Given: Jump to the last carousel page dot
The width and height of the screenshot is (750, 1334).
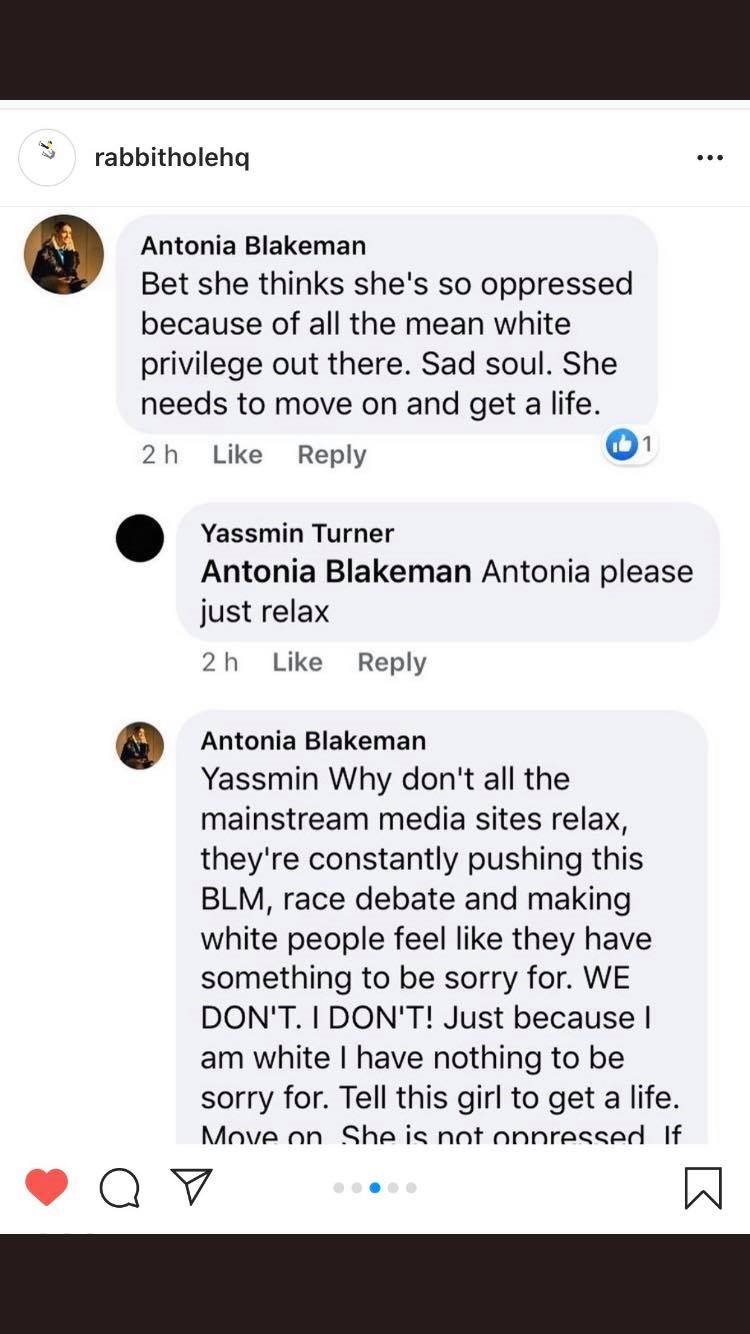Looking at the screenshot, I should (x=411, y=1188).
